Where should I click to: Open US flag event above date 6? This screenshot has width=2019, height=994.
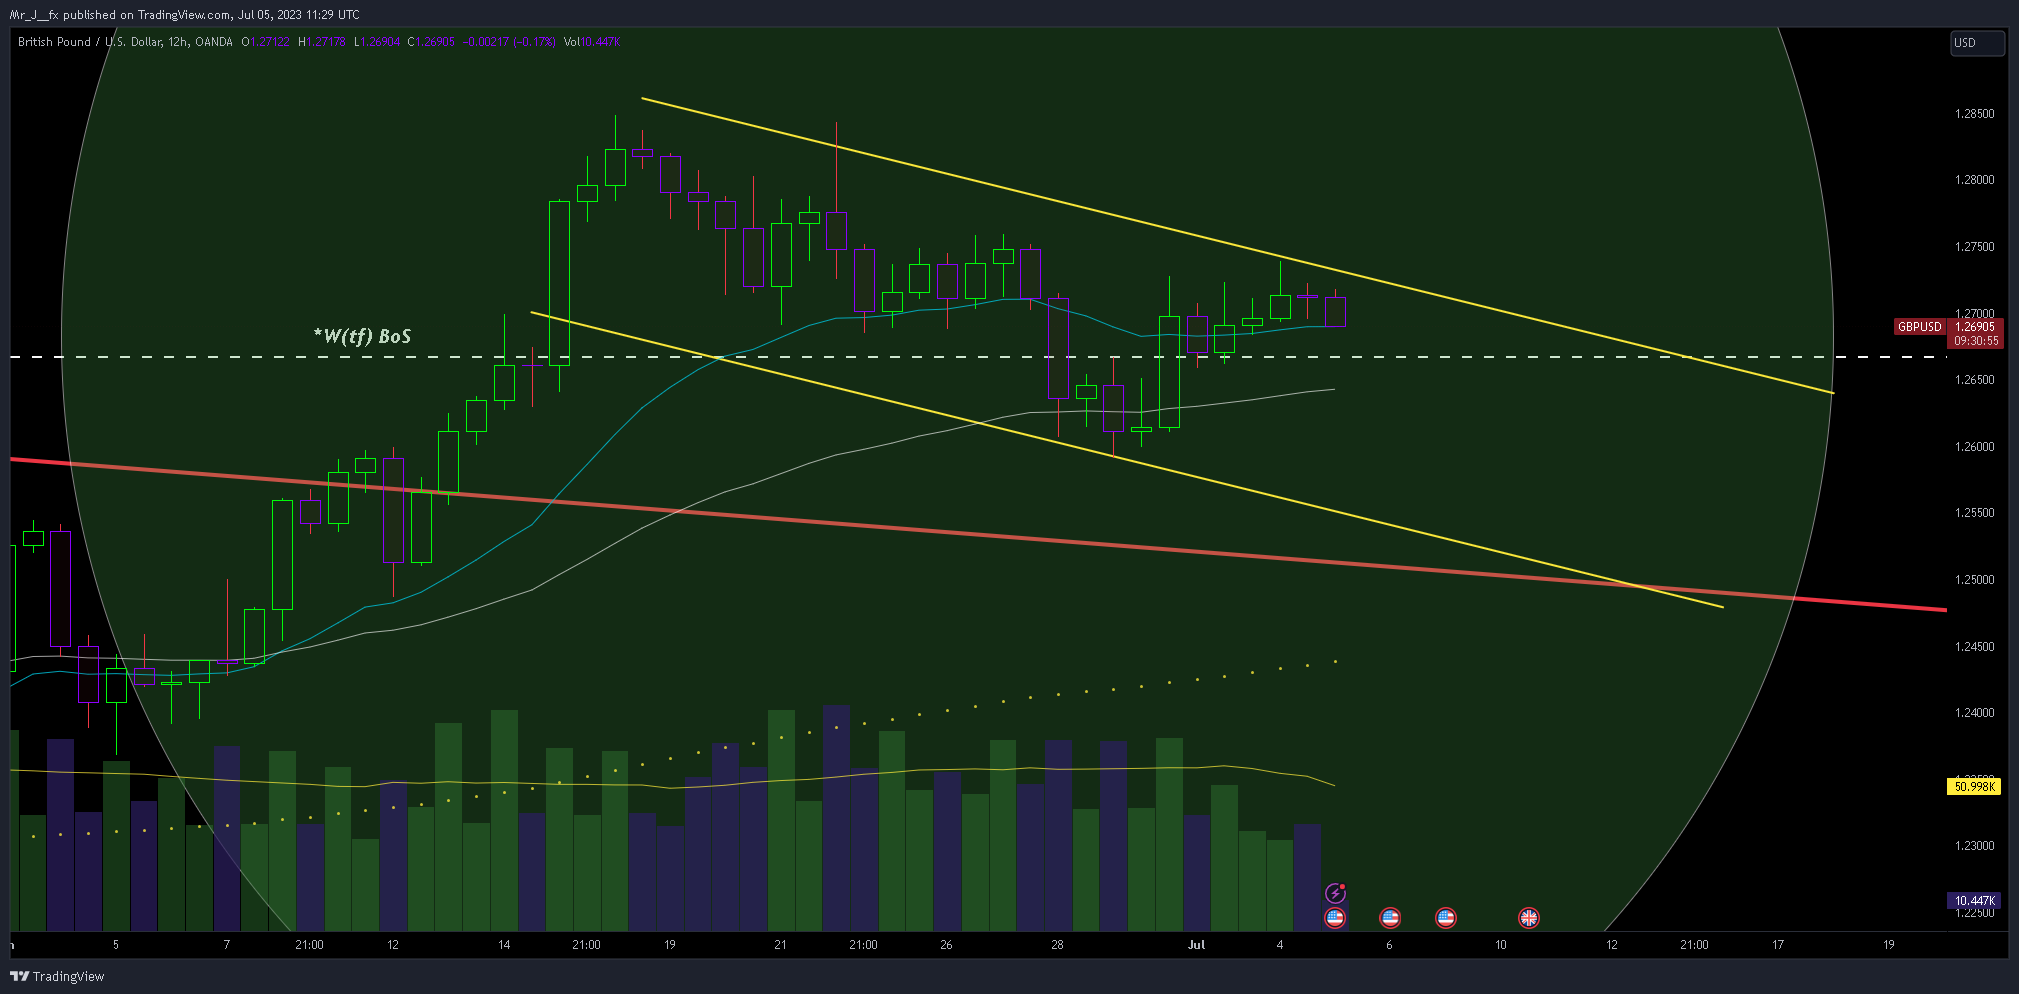click(1390, 917)
